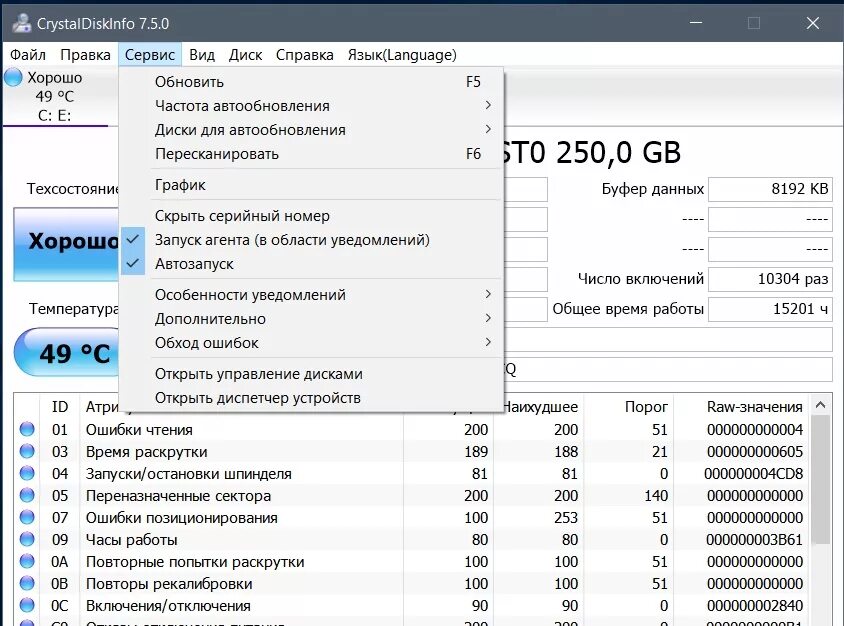Select the Ошибки чтения attribute row
Viewport: 844px width, 626px height.
point(412,430)
